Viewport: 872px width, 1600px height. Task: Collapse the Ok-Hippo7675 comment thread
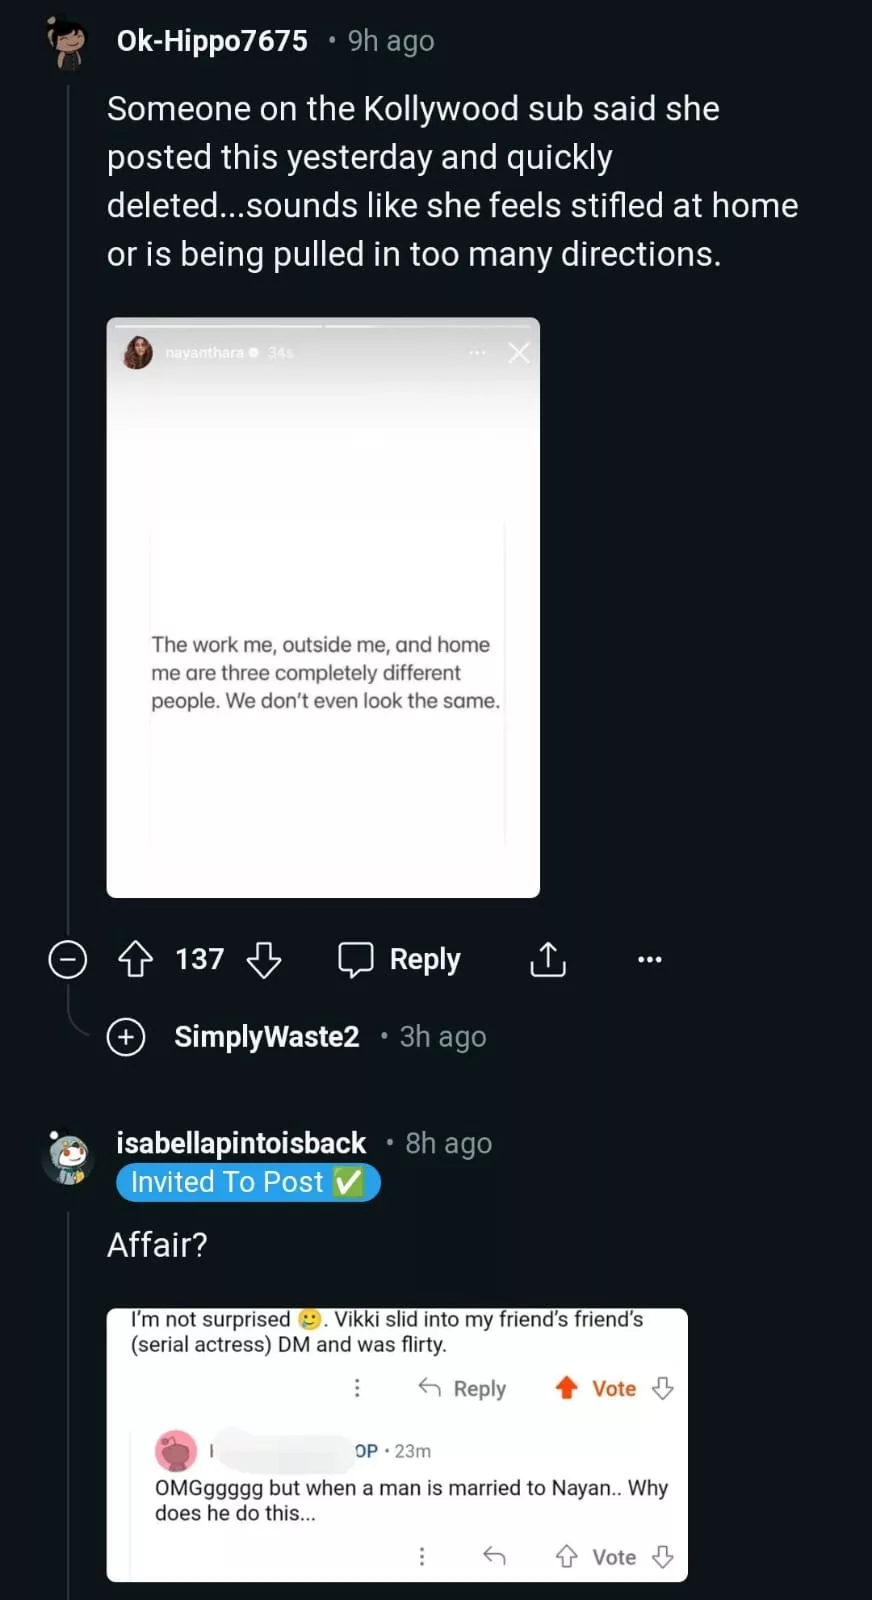tap(68, 959)
